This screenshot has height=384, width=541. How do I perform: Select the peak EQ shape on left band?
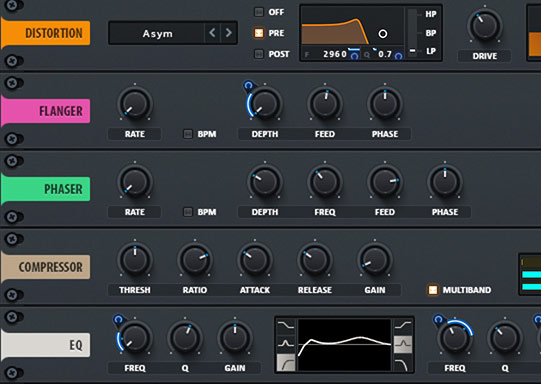coord(286,343)
